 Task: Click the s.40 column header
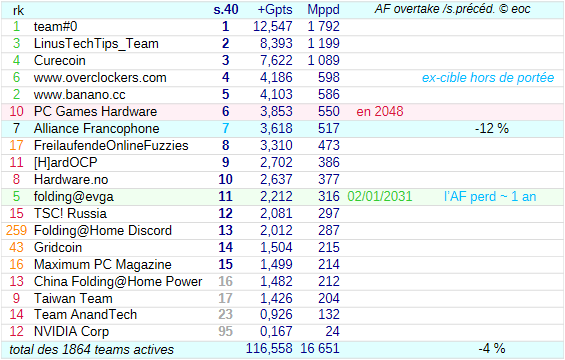click(x=226, y=10)
